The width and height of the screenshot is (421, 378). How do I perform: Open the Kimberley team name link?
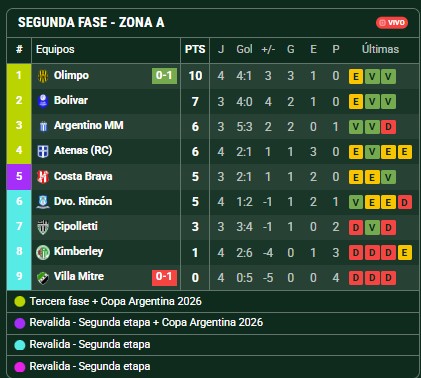click(79, 251)
